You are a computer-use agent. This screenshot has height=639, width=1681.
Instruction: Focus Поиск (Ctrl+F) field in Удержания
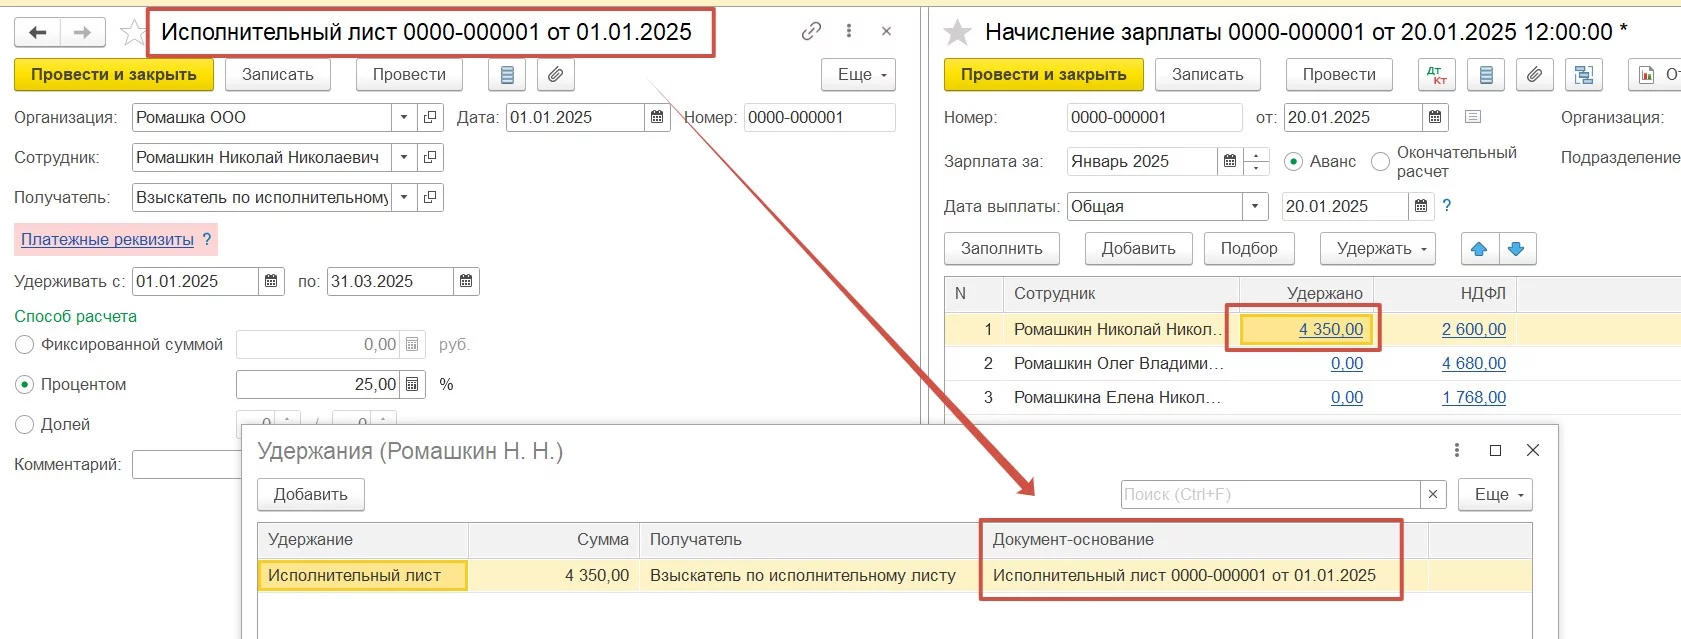click(x=1270, y=494)
